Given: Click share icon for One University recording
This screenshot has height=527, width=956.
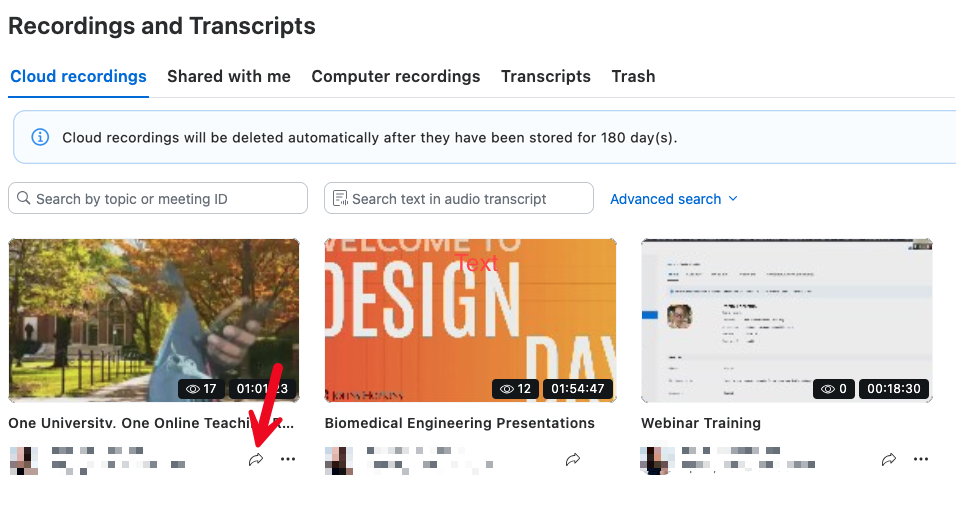Looking at the screenshot, I should tap(256, 459).
